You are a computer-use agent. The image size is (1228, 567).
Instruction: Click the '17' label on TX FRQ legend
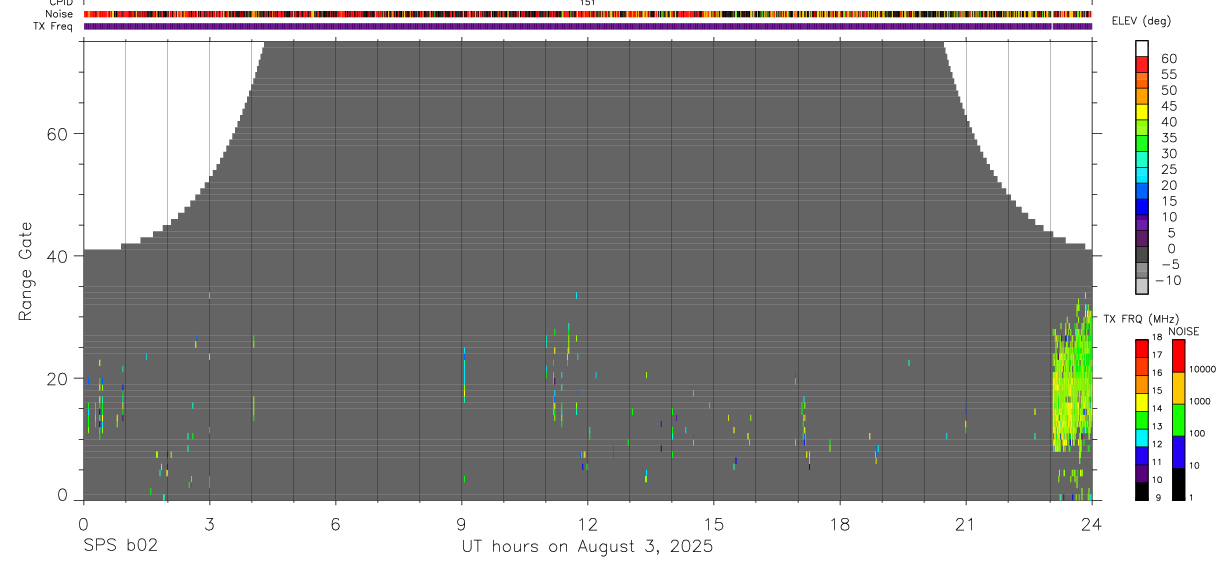[x=1157, y=355]
